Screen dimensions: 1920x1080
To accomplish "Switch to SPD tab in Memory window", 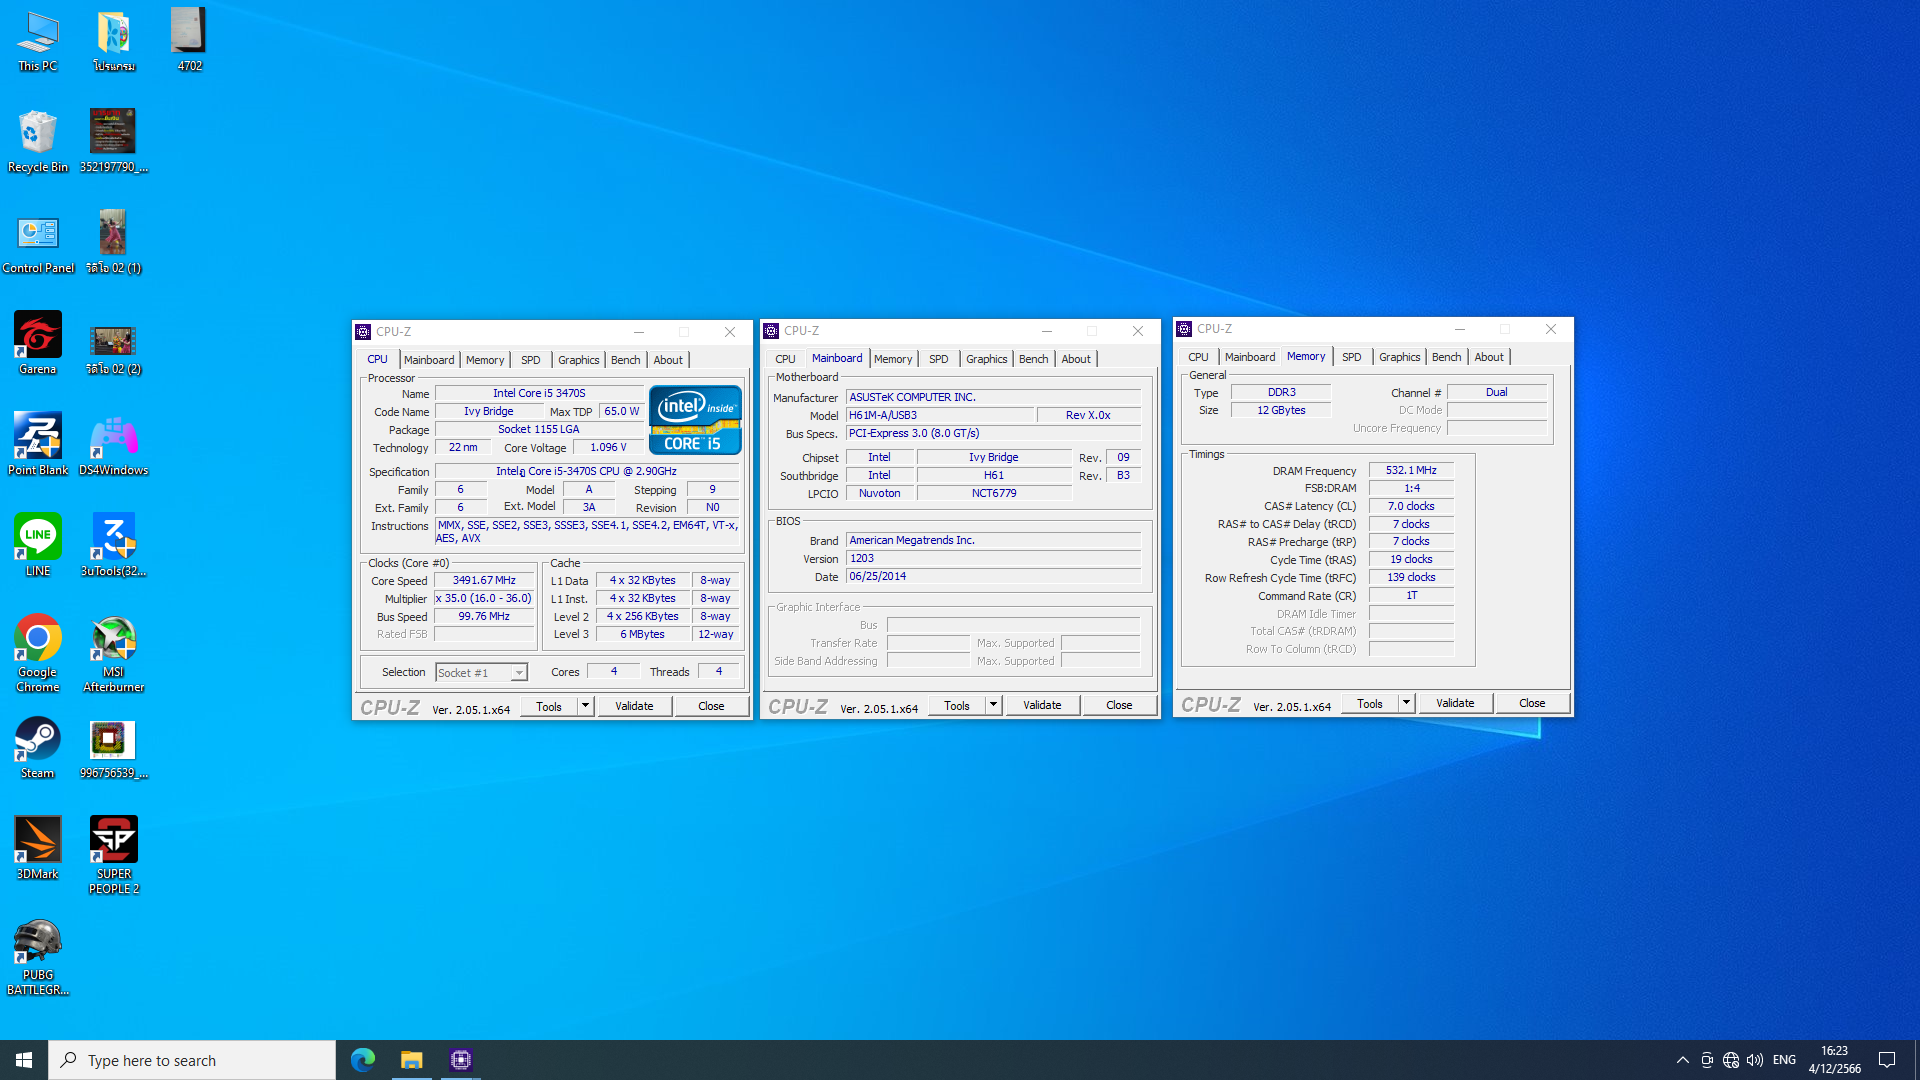I will click(1351, 357).
